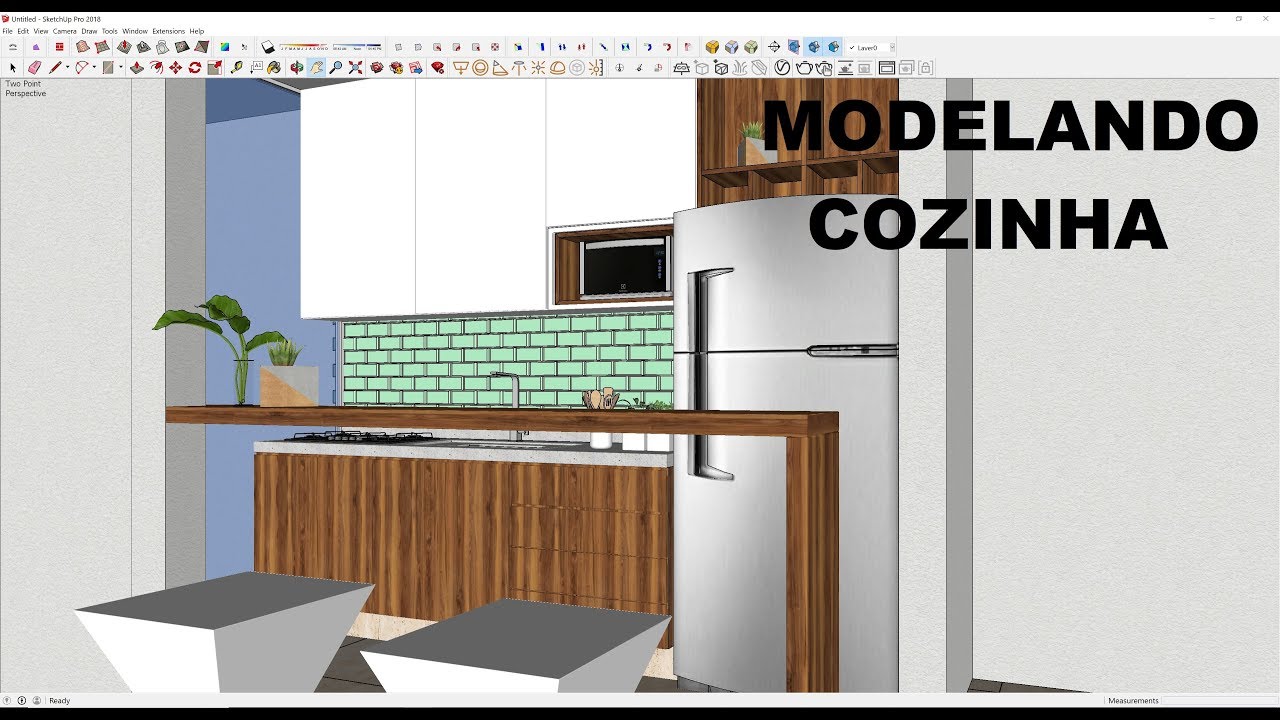Open the File menu
The image size is (1280, 720).
(7, 31)
